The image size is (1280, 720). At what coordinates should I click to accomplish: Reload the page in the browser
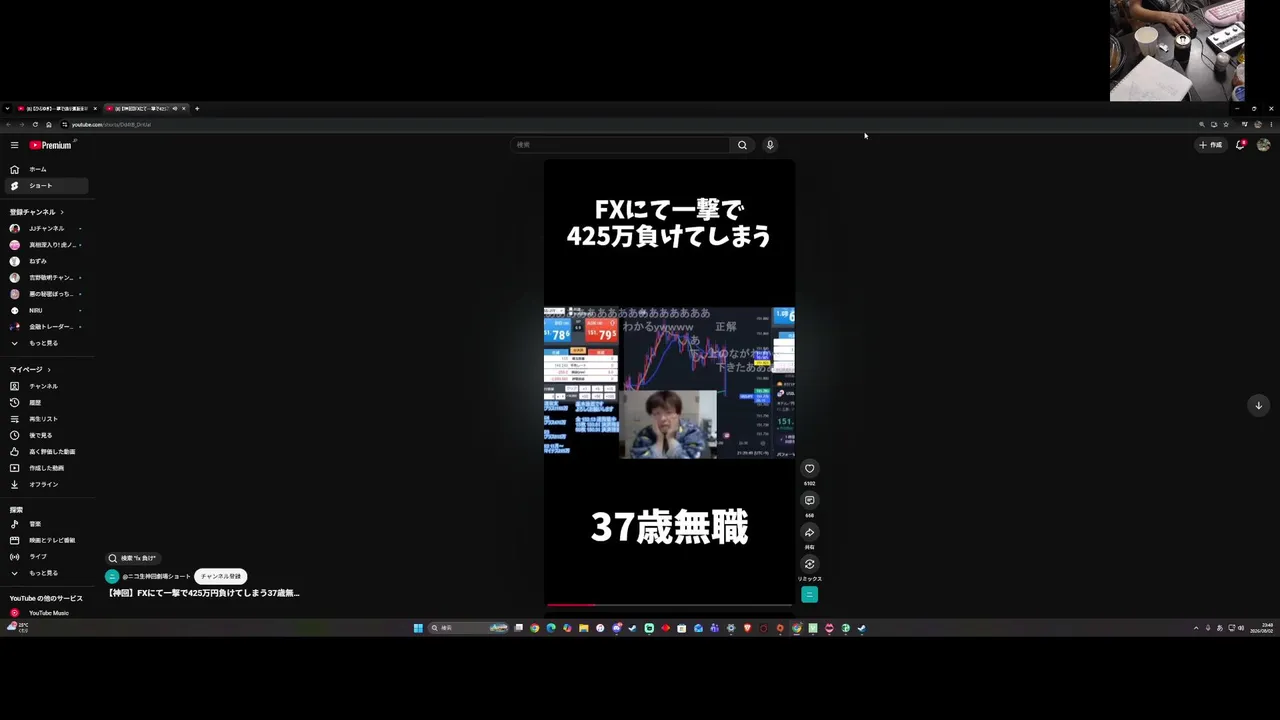pyautogui.click(x=35, y=125)
